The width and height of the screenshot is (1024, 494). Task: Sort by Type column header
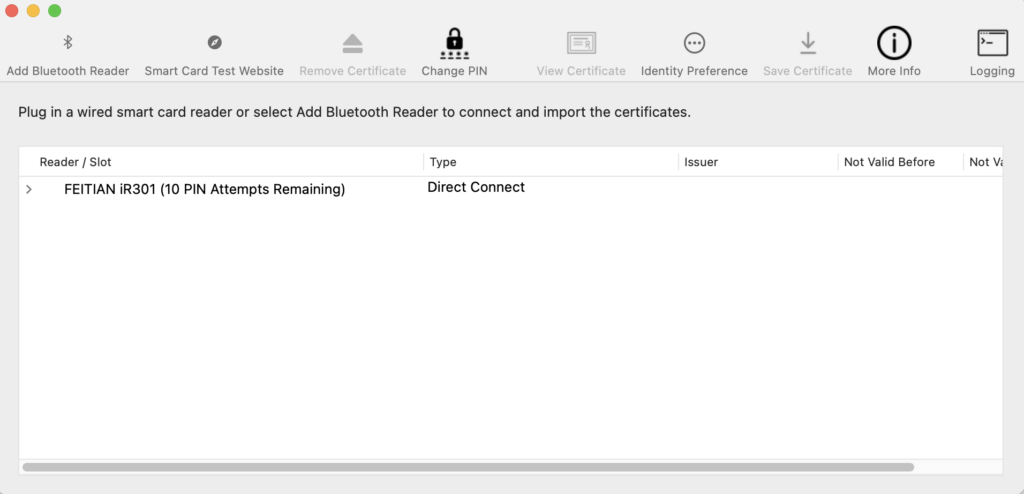(x=443, y=162)
